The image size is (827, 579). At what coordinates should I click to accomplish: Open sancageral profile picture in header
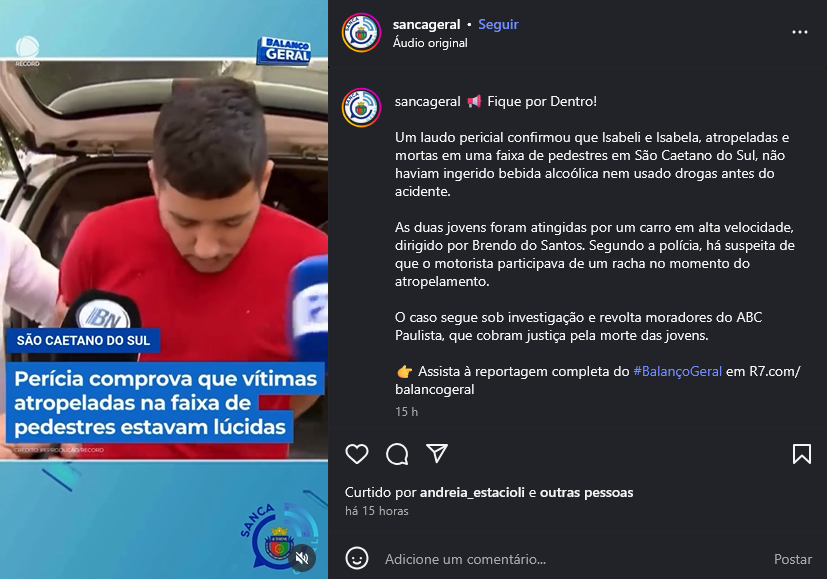click(361, 33)
